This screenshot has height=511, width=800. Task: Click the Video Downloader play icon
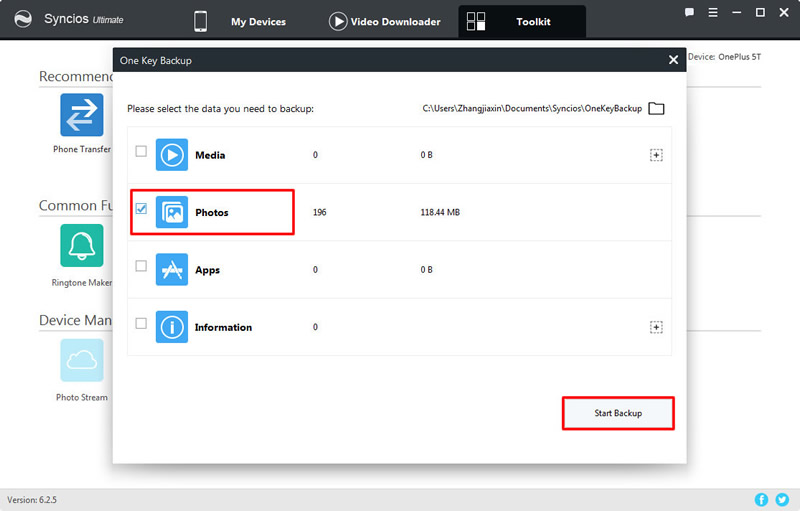pos(338,21)
